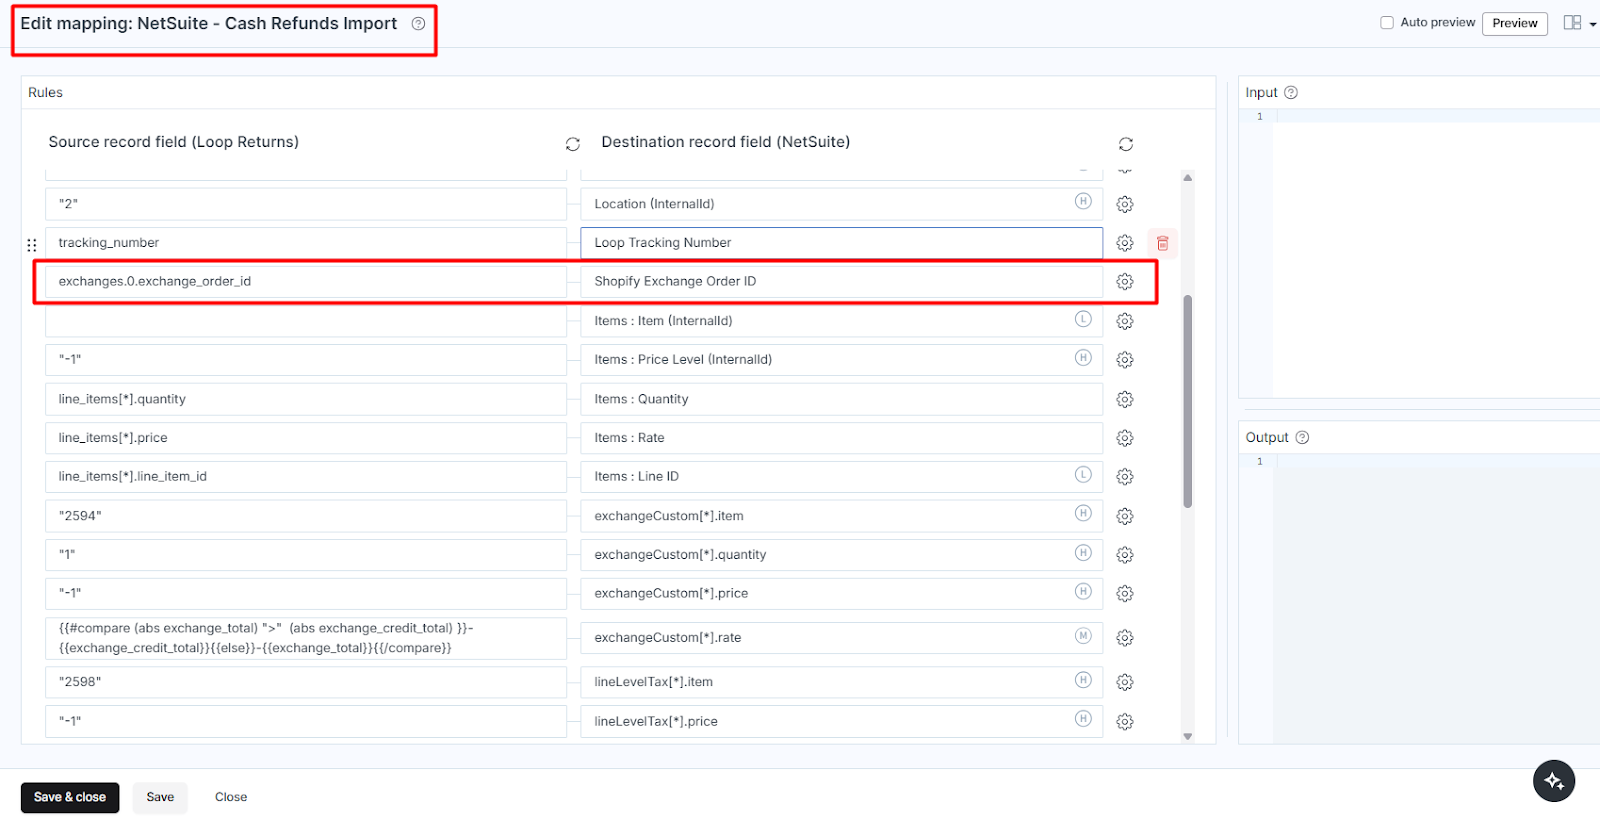
Task: Edit source field containing "2598"
Action: click(306, 682)
